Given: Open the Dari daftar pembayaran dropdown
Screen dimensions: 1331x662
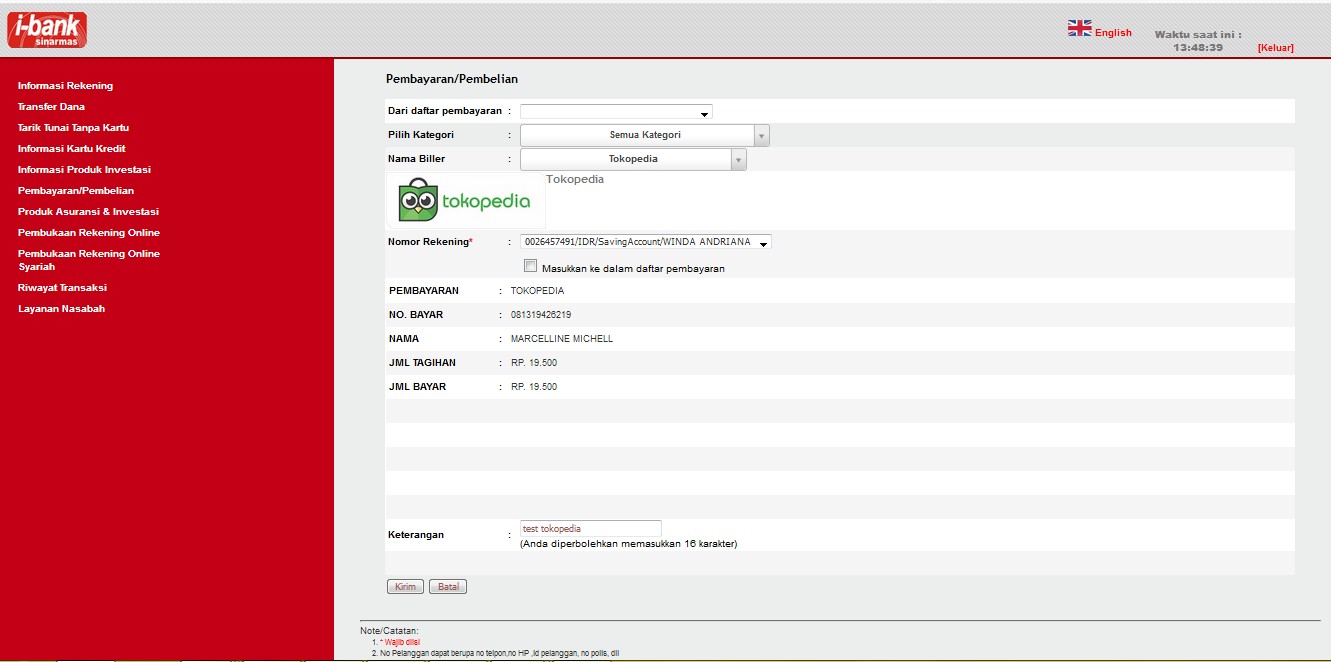Looking at the screenshot, I should (616, 112).
